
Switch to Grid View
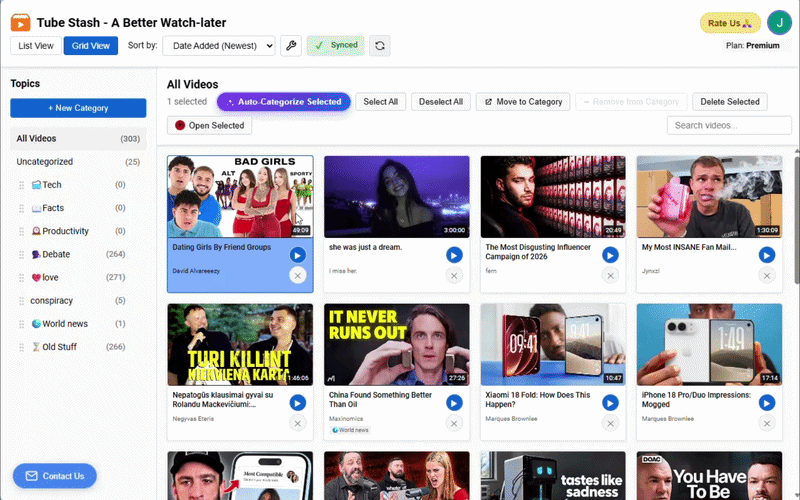[91, 45]
